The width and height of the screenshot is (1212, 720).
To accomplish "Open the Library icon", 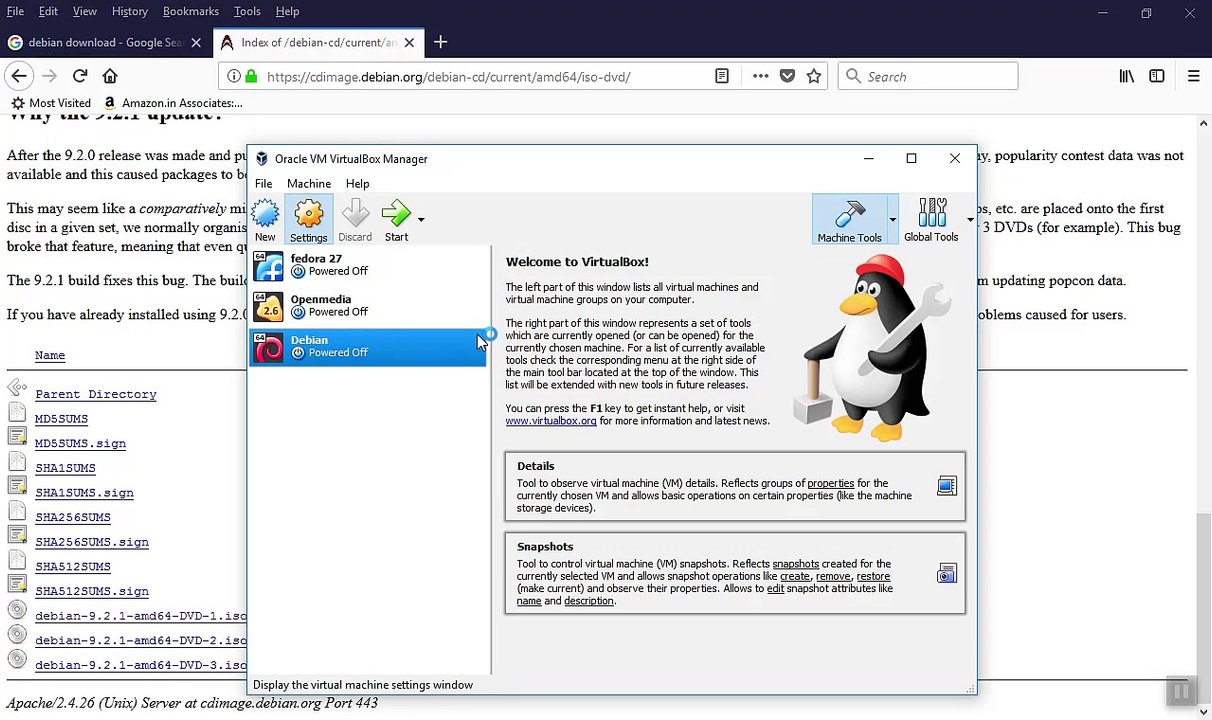I will (1127, 76).
